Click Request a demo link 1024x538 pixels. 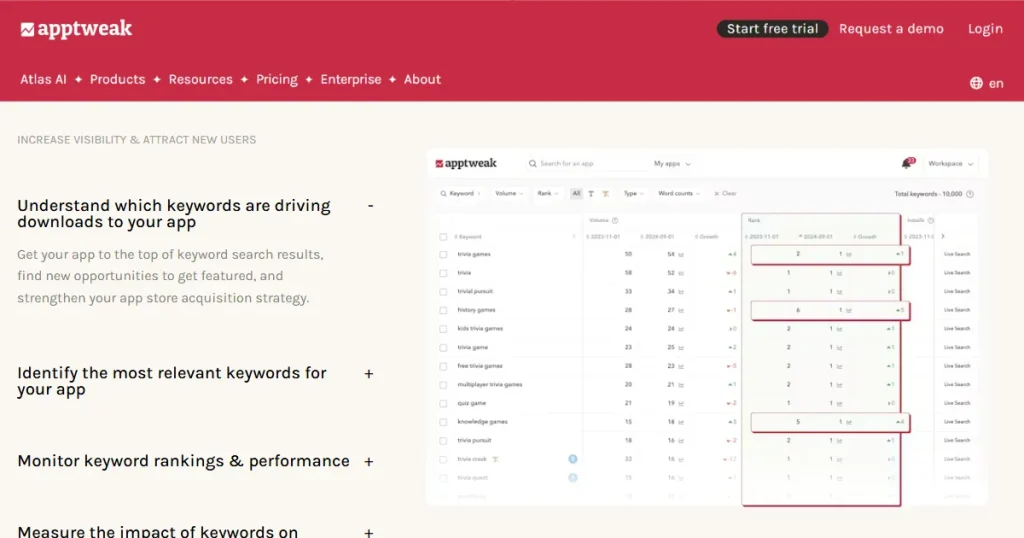[x=891, y=29]
